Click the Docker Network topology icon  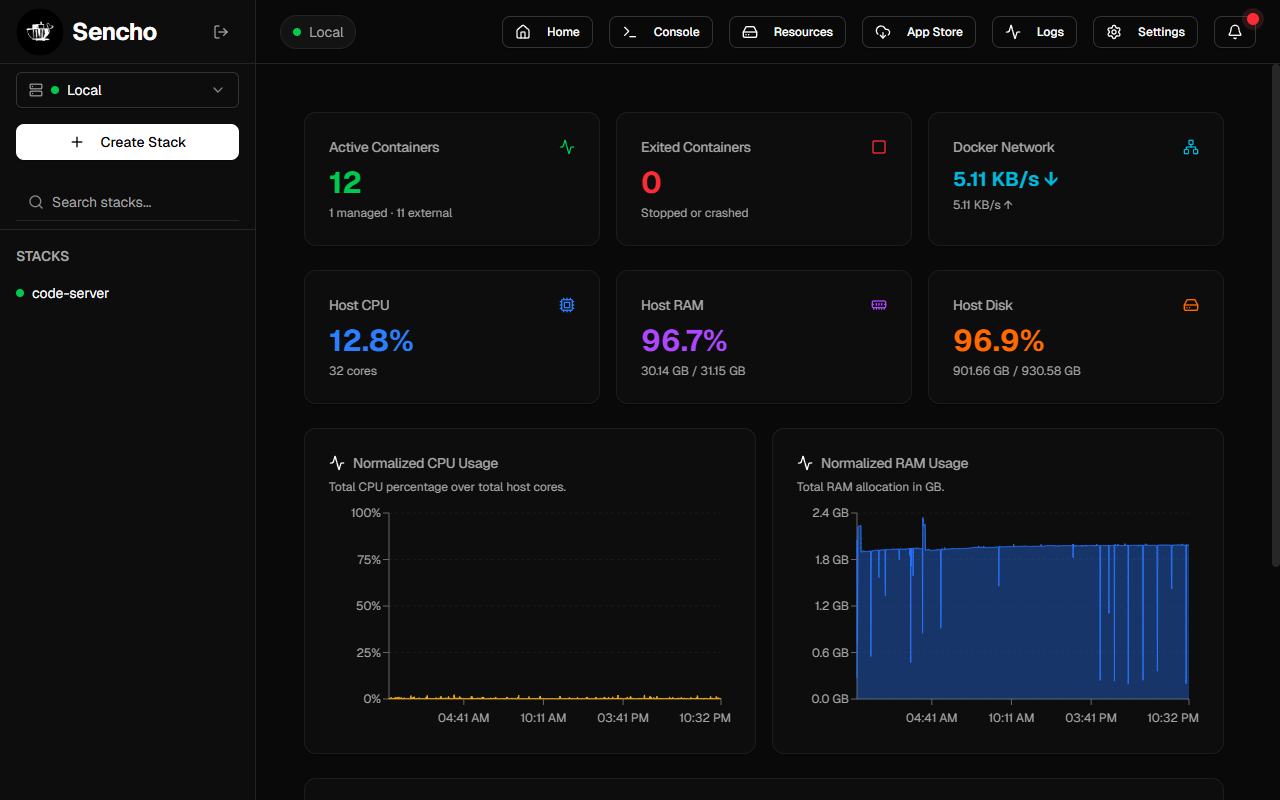(1191, 147)
